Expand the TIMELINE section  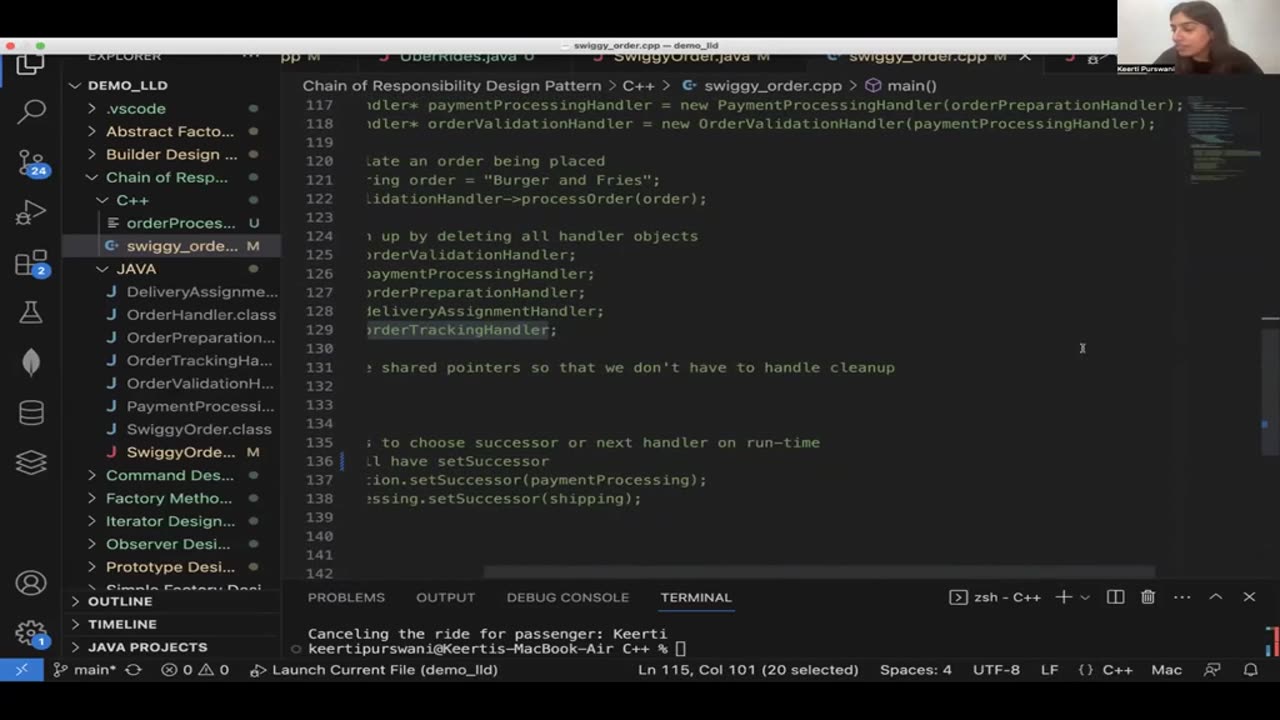click(172, 624)
